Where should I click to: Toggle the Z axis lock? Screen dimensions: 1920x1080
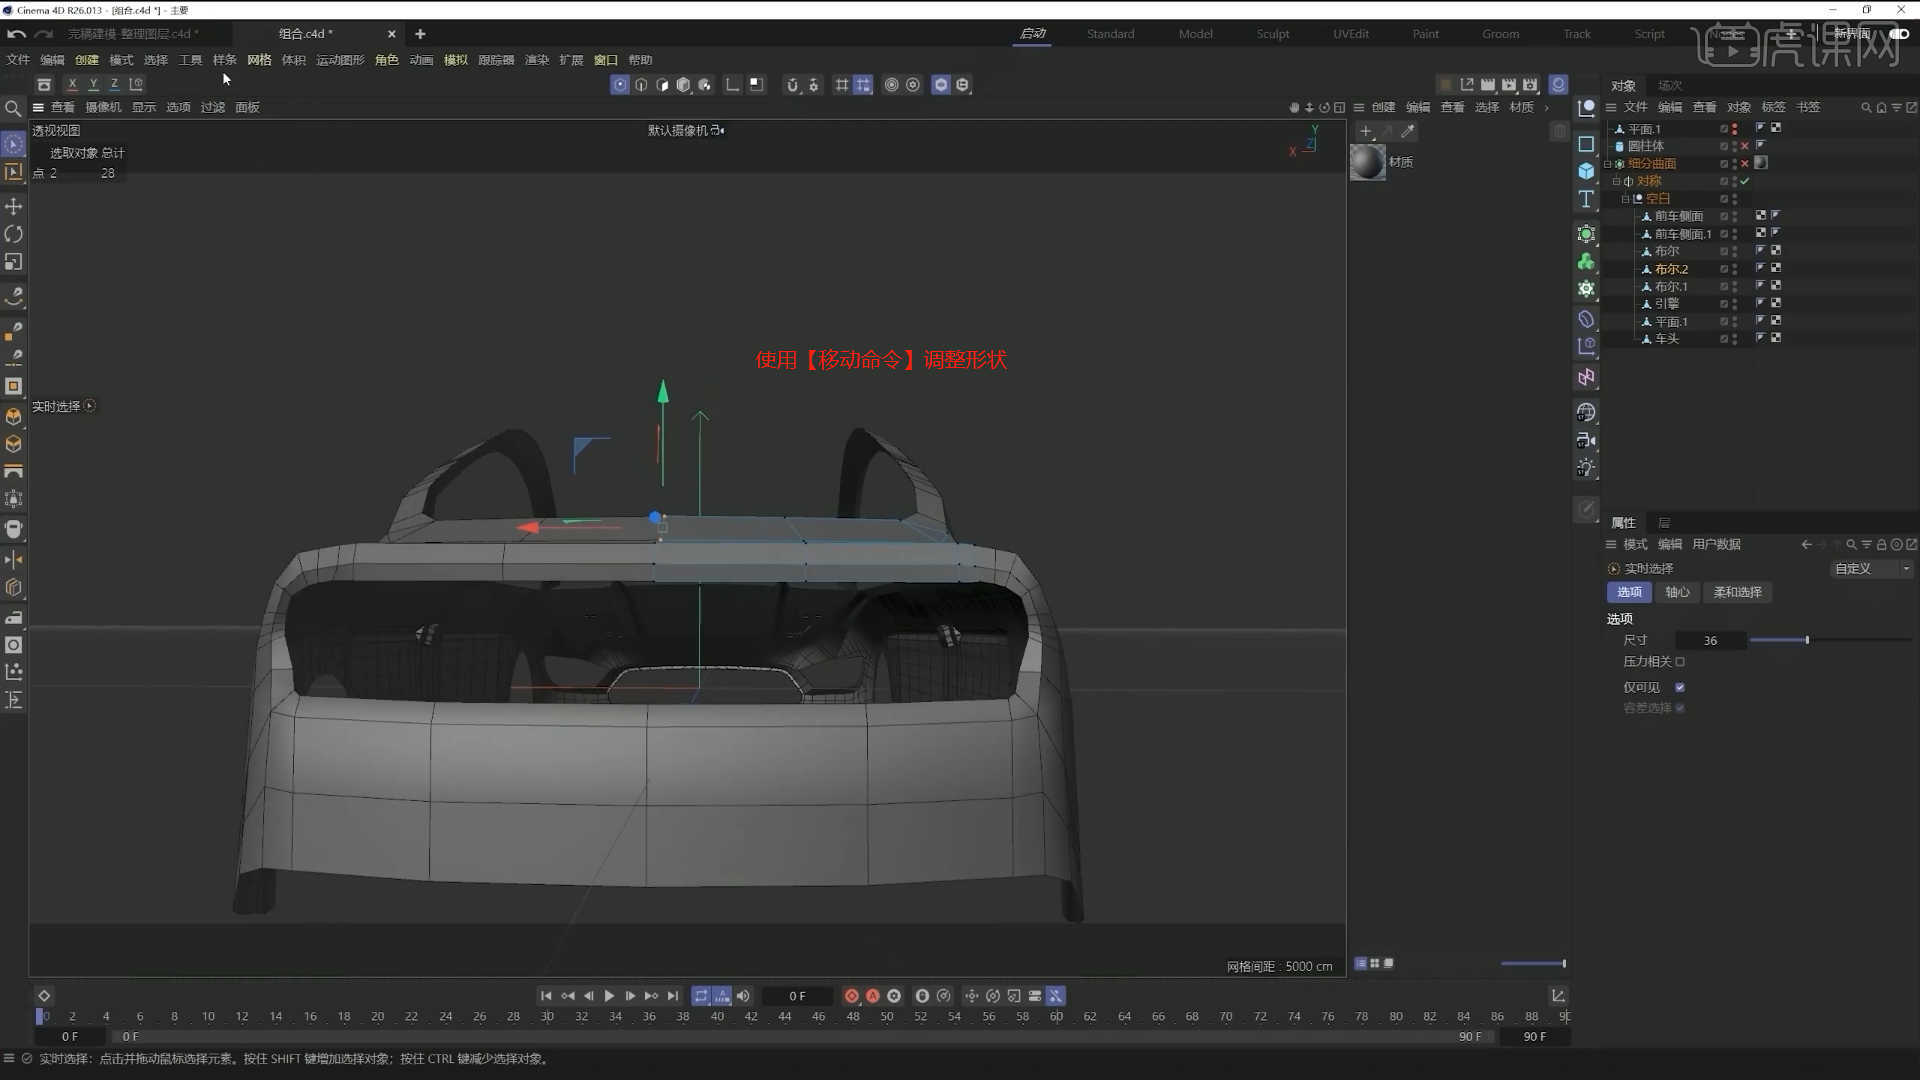click(114, 84)
